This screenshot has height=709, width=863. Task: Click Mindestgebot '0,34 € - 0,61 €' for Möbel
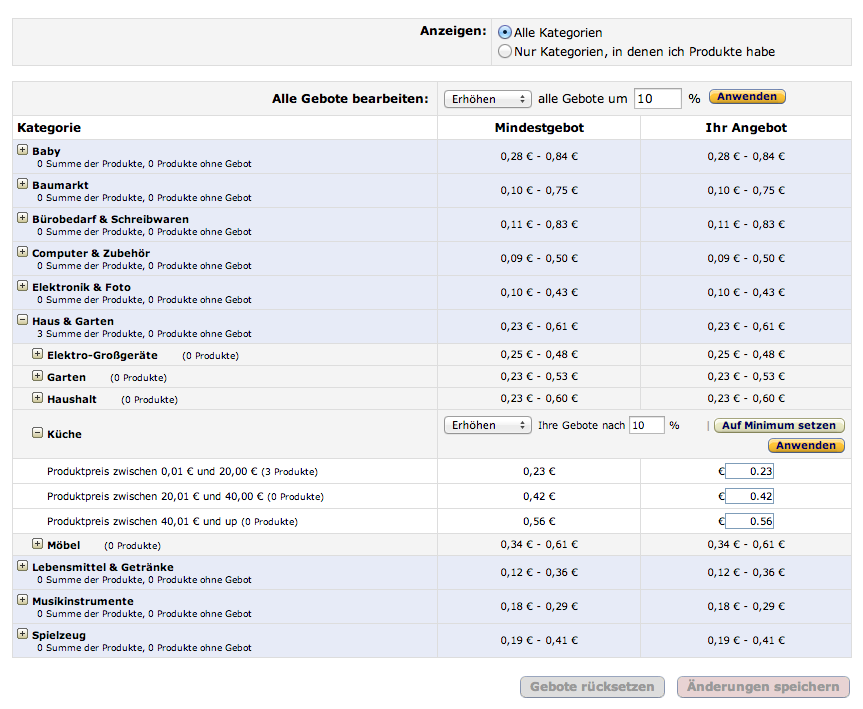click(x=539, y=544)
